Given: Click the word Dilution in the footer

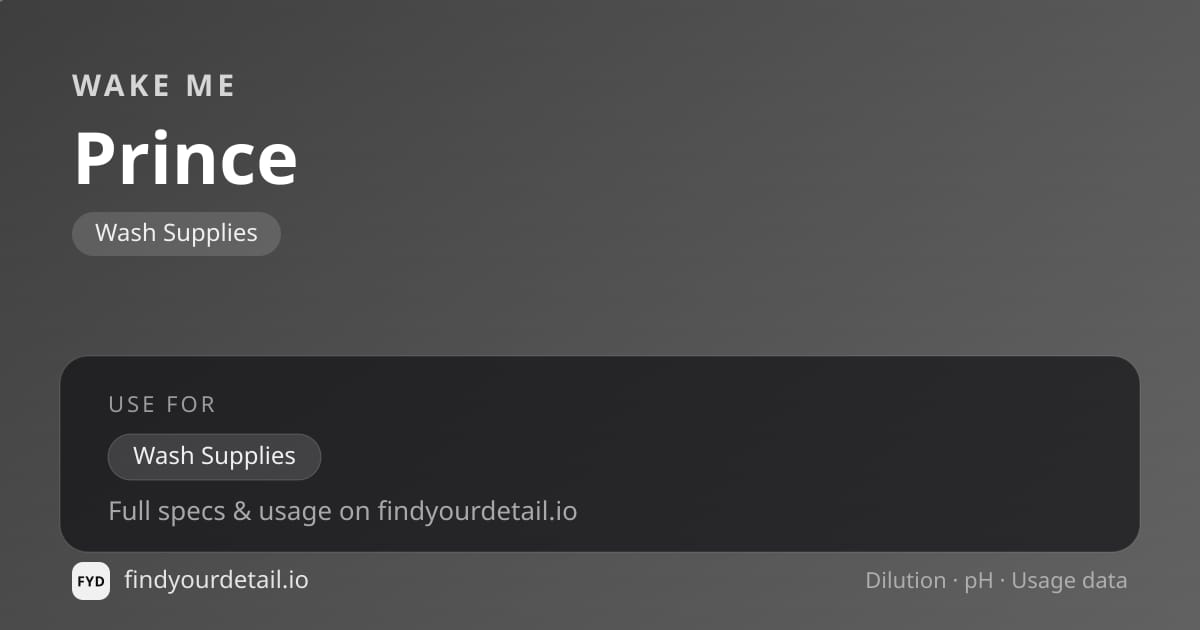Looking at the screenshot, I should tap(906, 580).
